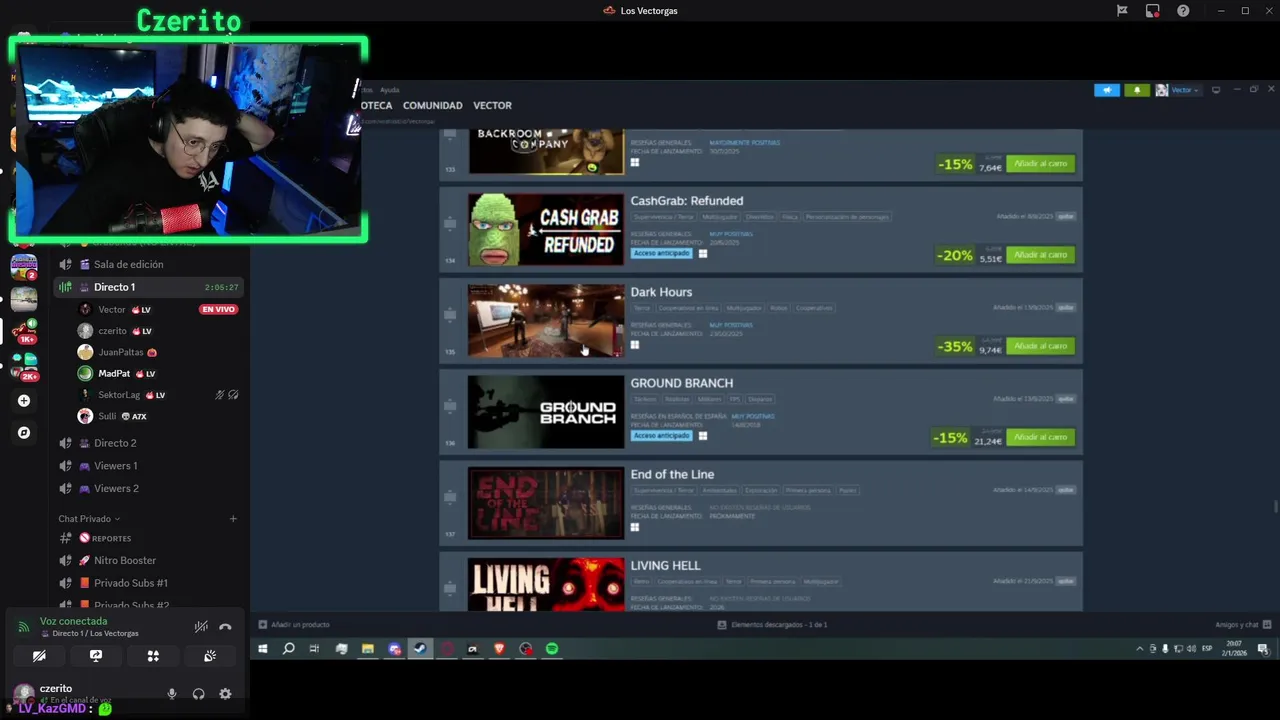This screenshot has width=1280, height=720.
Task: Open Steam notifications bell
Action: pos(1137,90)
